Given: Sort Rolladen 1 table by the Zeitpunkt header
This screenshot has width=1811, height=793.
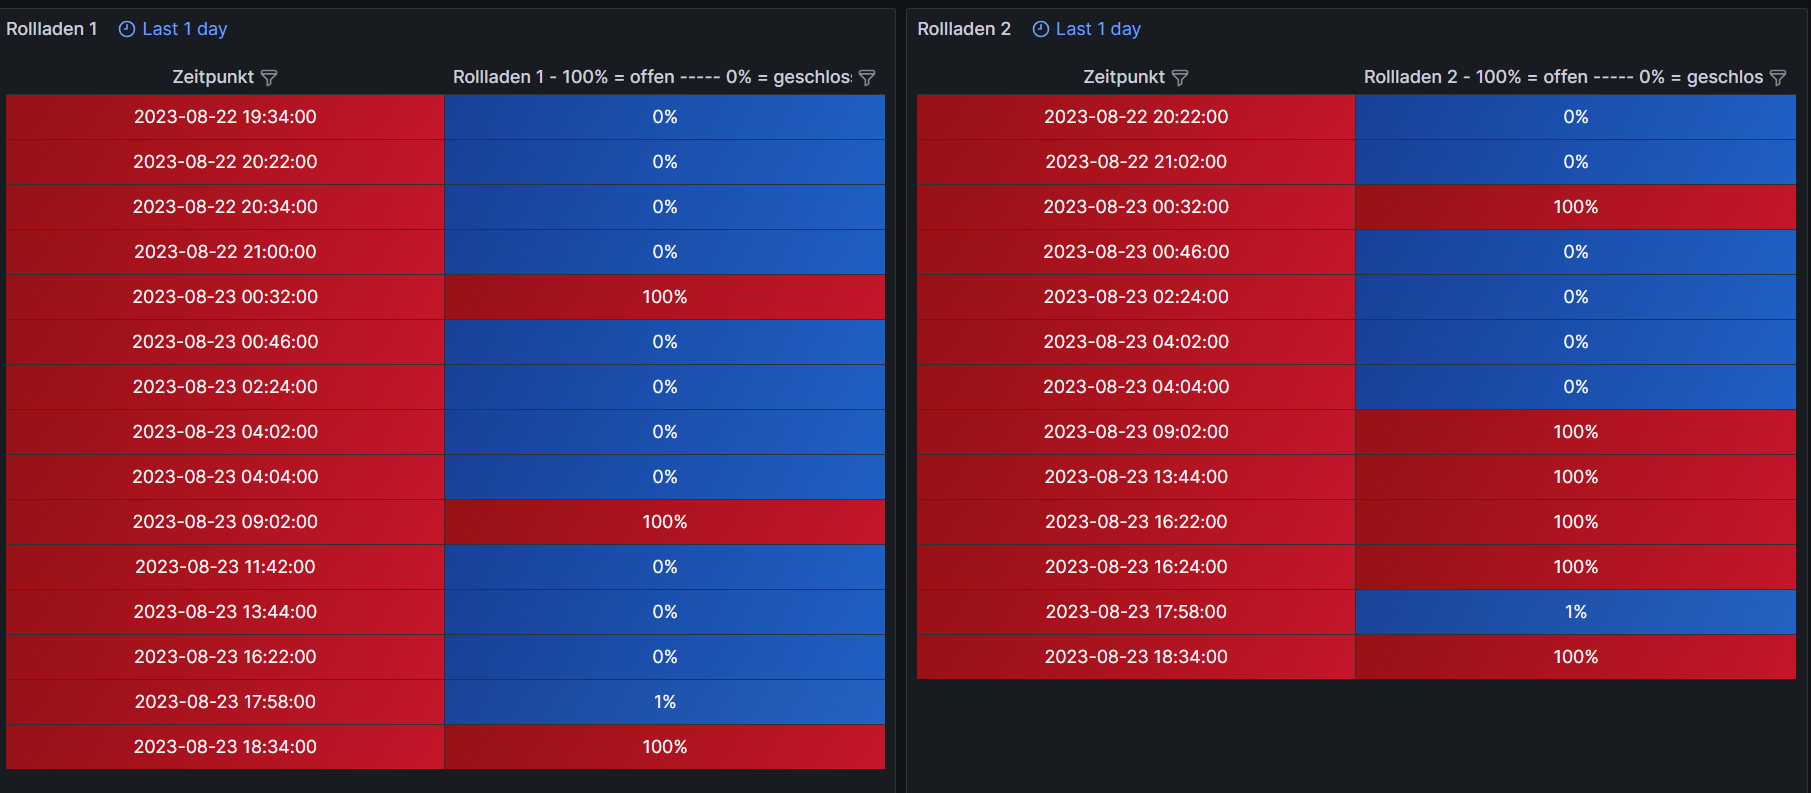Looking at the screenshot, I should click(x=213, y=77).
